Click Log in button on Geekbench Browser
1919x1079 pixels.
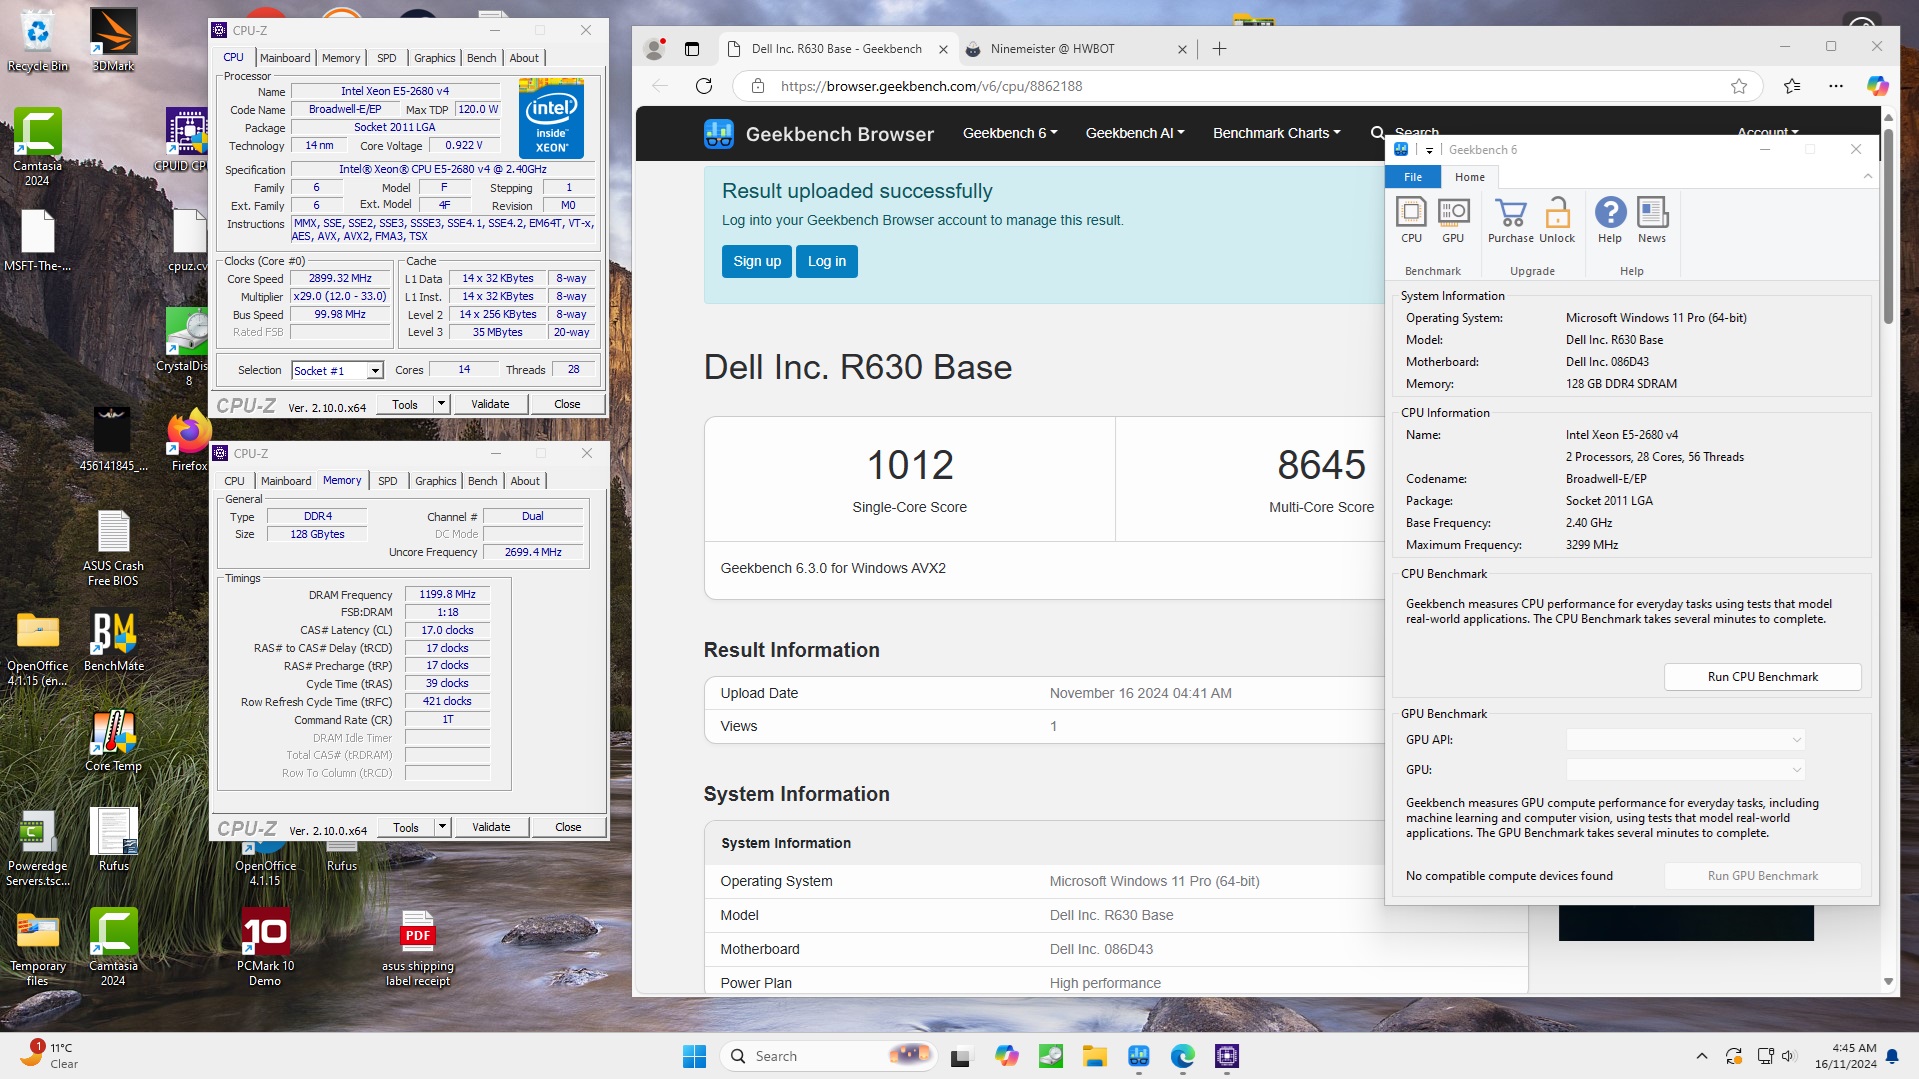(826, 261)
